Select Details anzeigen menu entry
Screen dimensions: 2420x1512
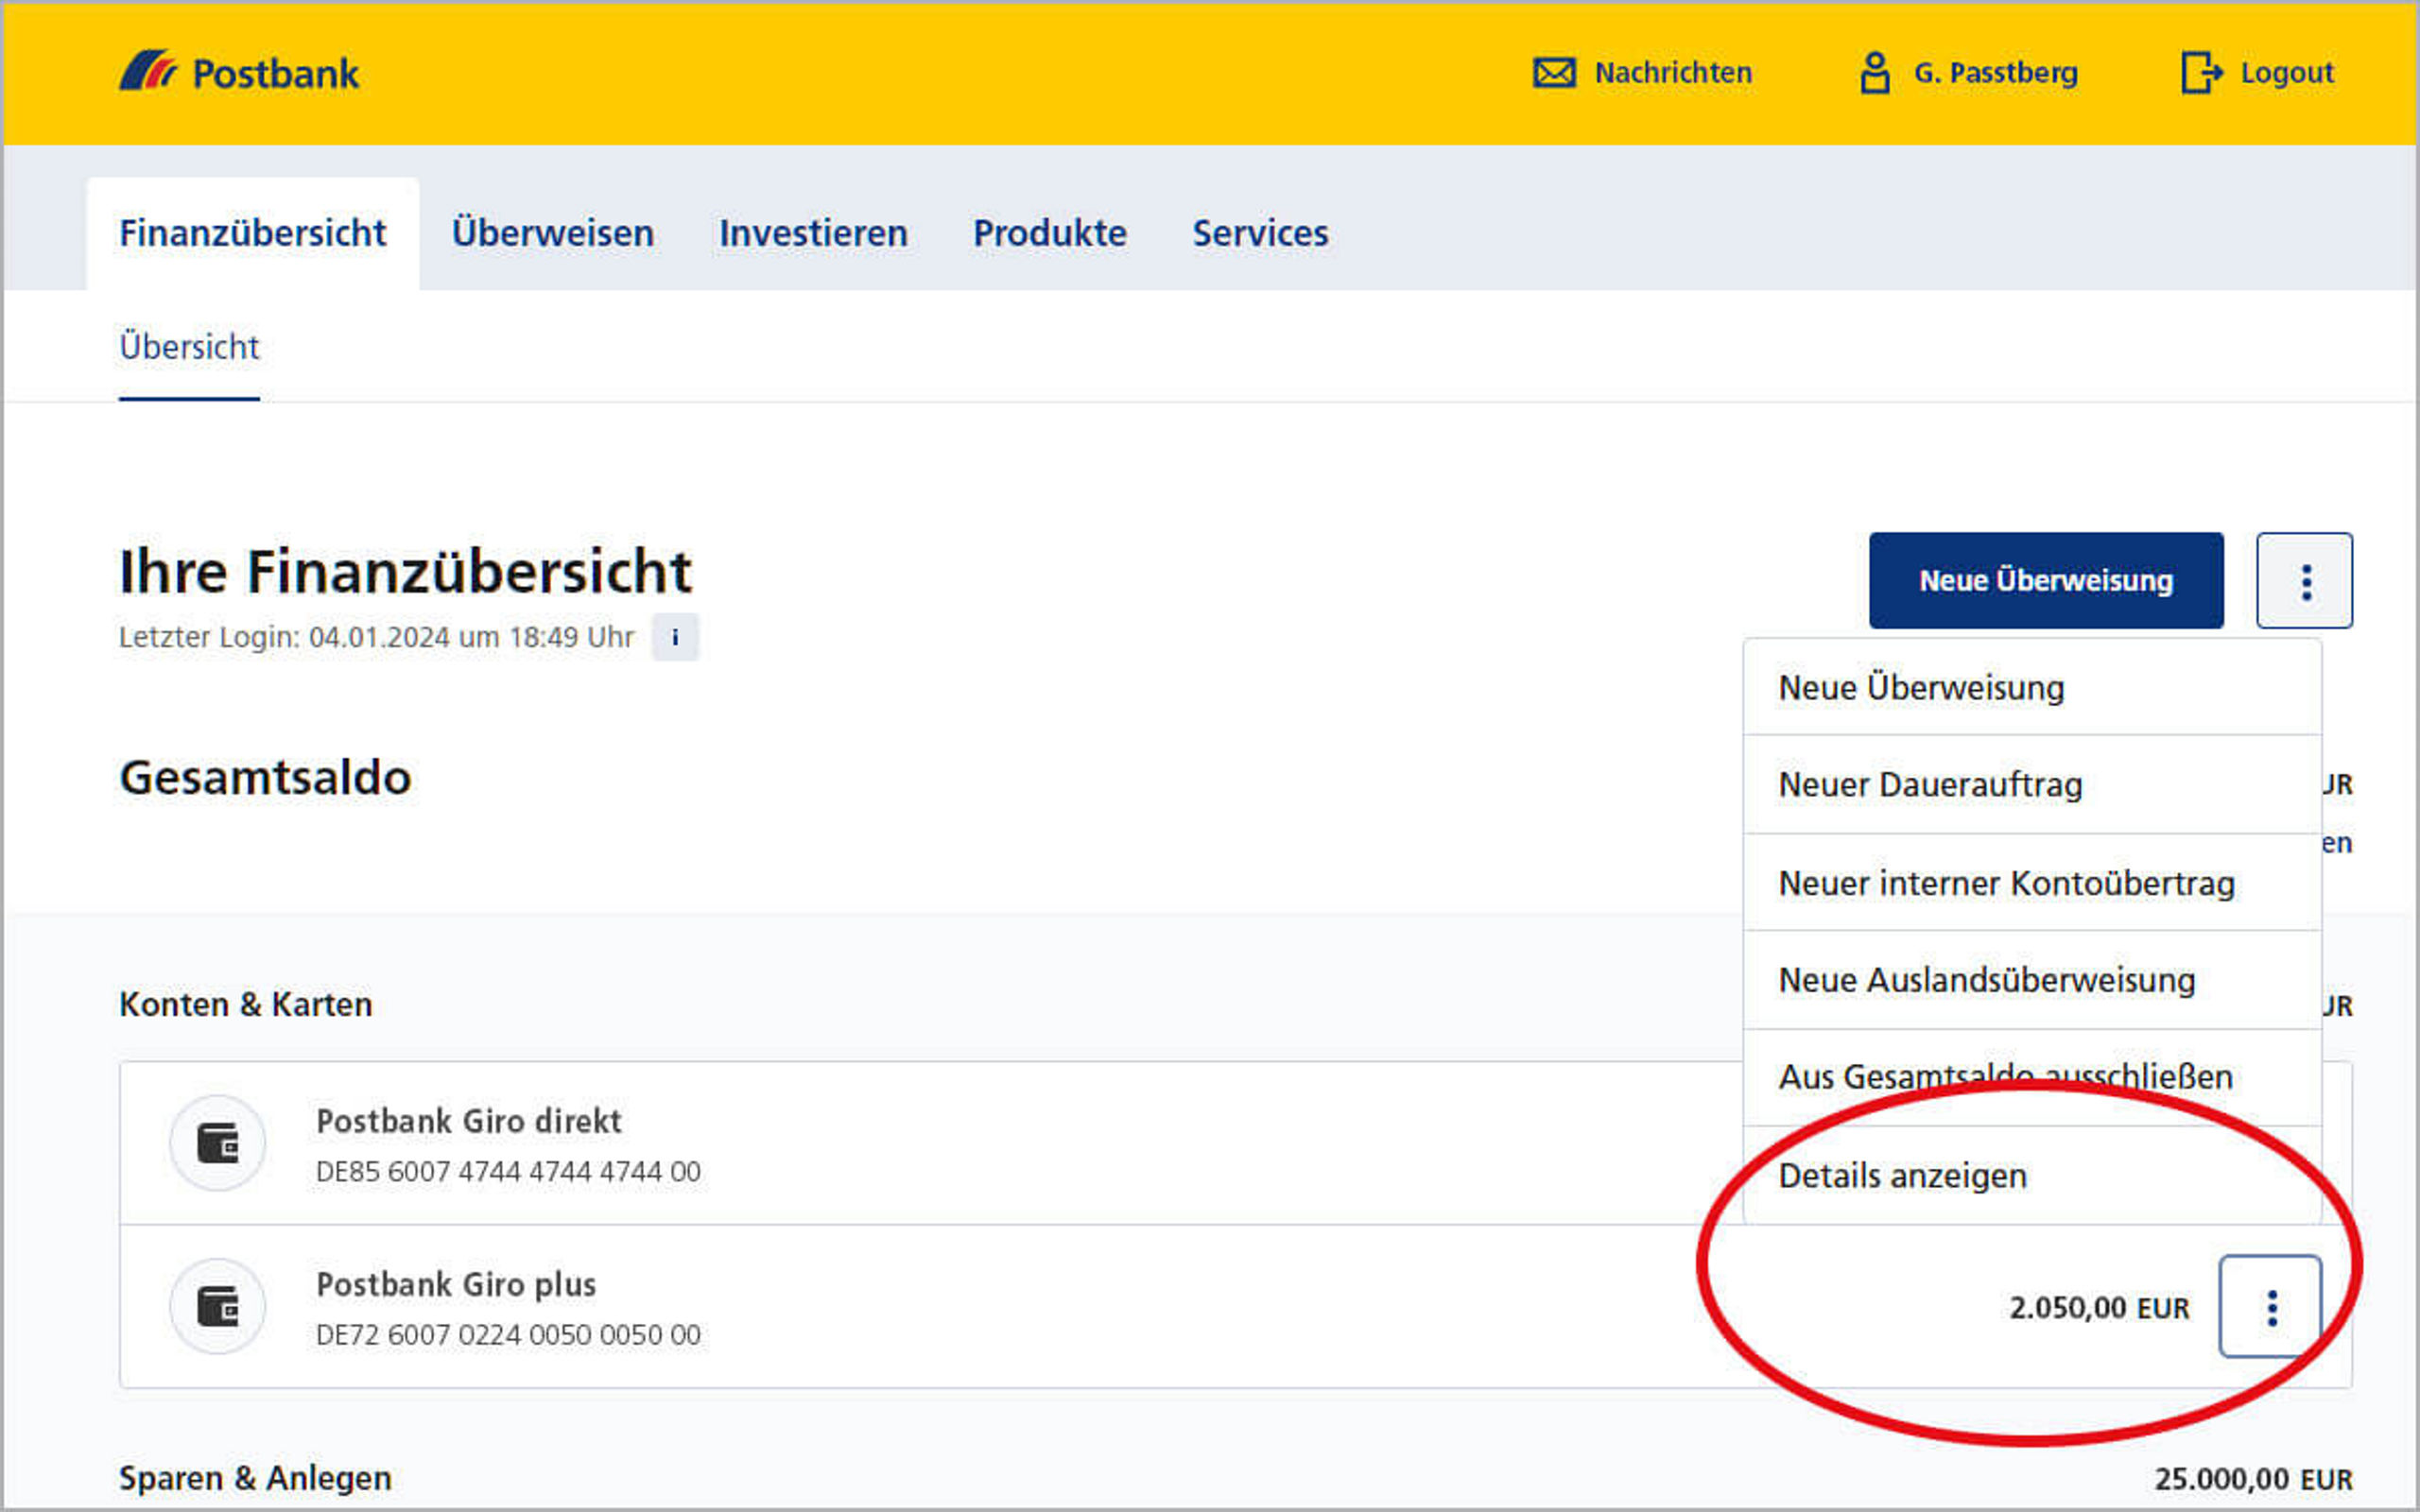click(2032, 1176)
